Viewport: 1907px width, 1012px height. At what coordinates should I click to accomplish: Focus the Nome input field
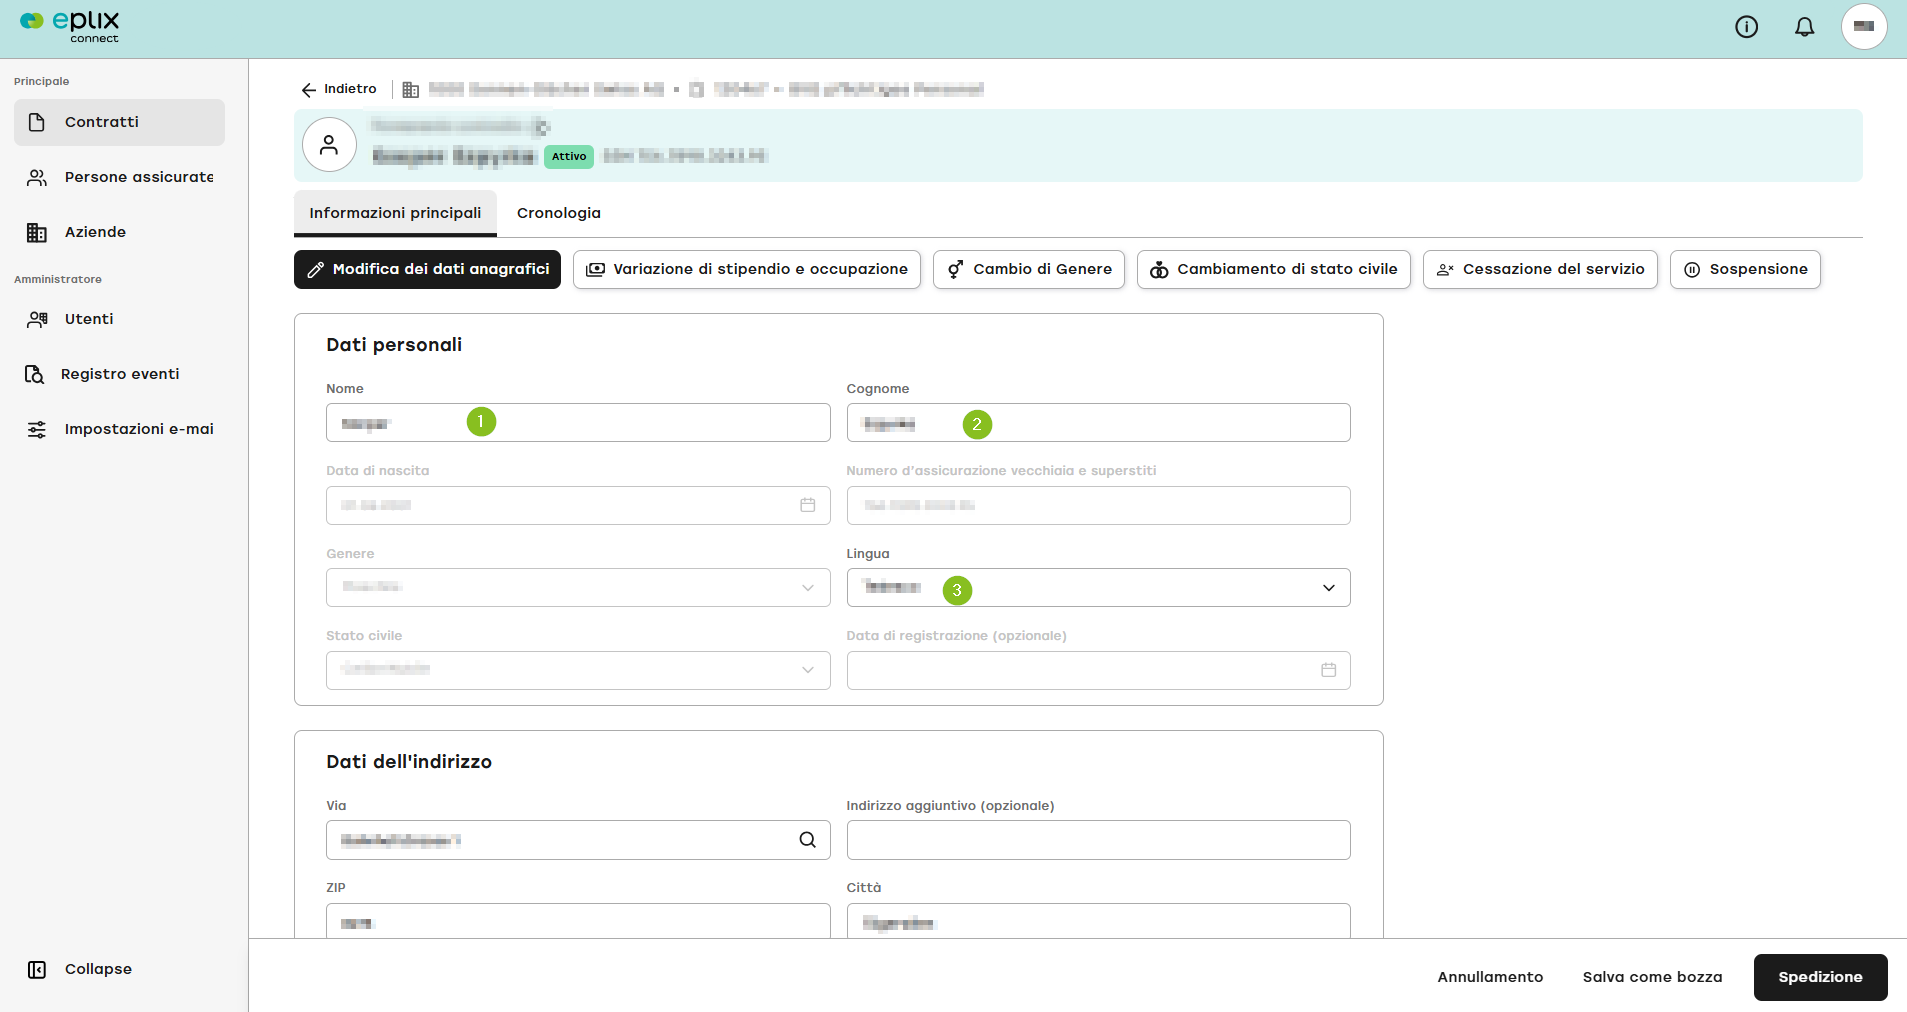point(578,423)
